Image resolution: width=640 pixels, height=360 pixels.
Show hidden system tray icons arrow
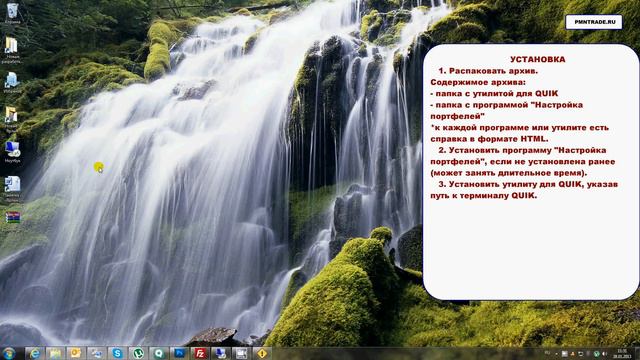[556, 354]
